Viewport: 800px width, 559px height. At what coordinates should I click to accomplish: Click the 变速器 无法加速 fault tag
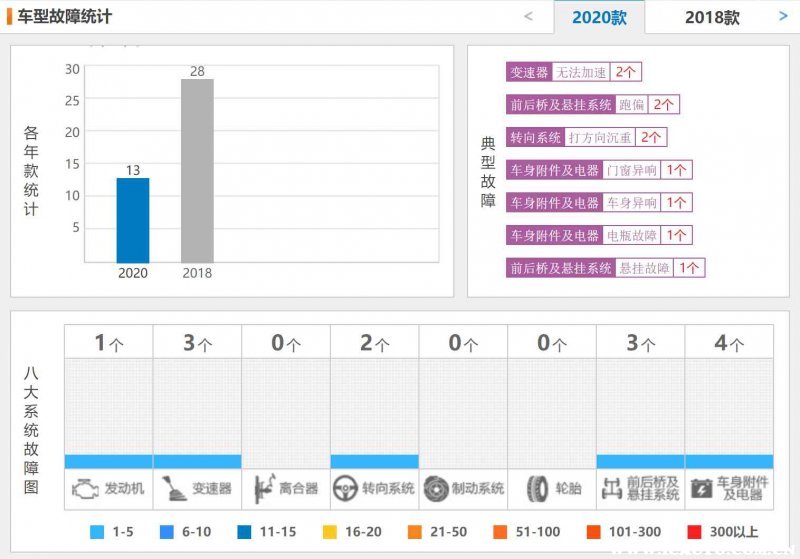pyautogui.click(x=573, y=72)
